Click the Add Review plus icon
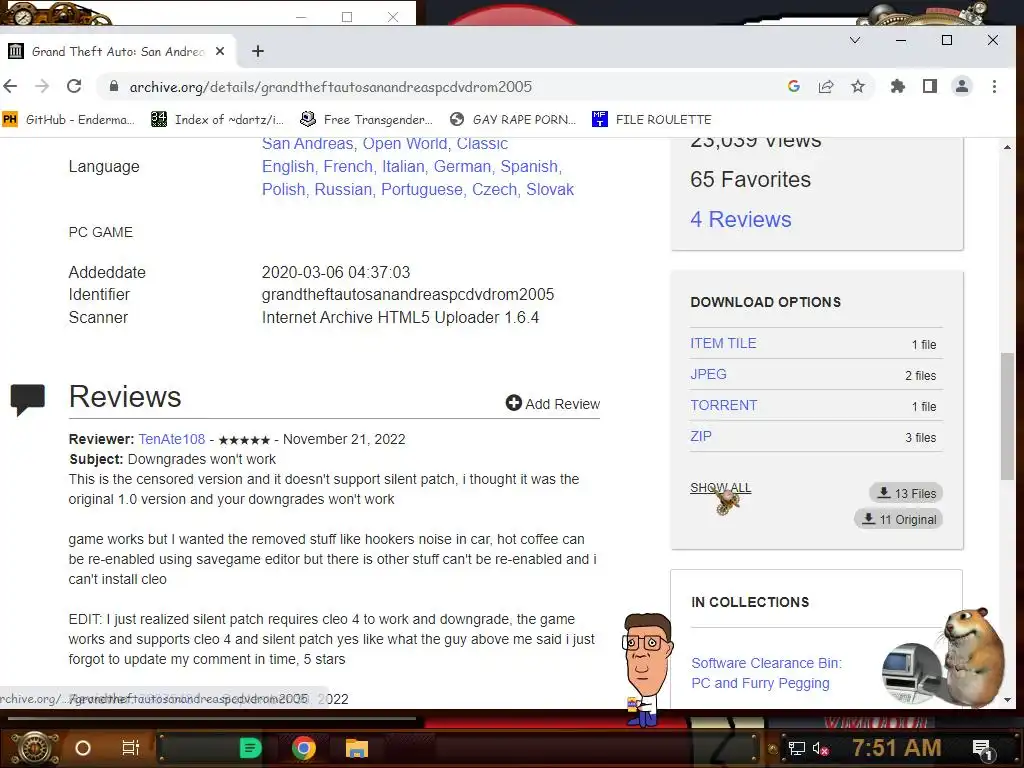This screenshot has height=768, width=1024. coord(514,403)
